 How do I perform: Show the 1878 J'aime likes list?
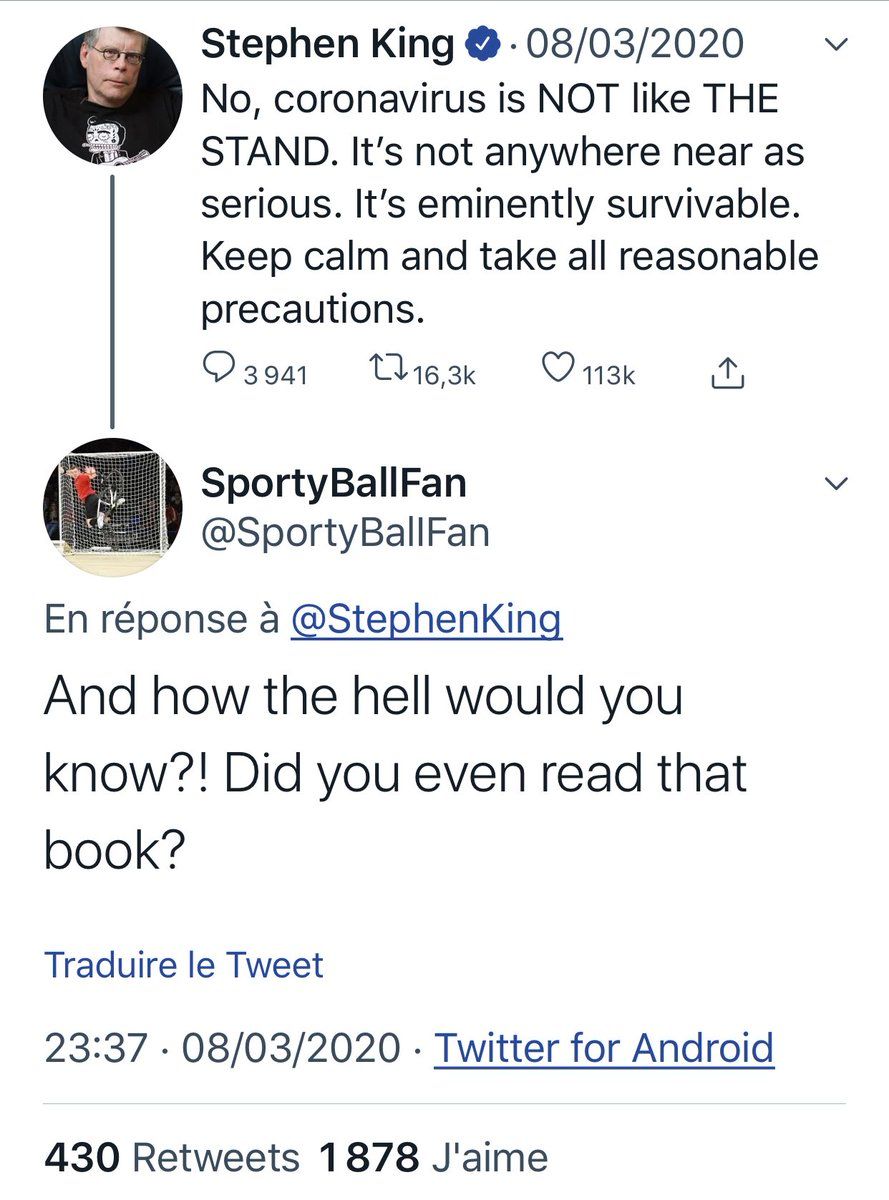434,1158
